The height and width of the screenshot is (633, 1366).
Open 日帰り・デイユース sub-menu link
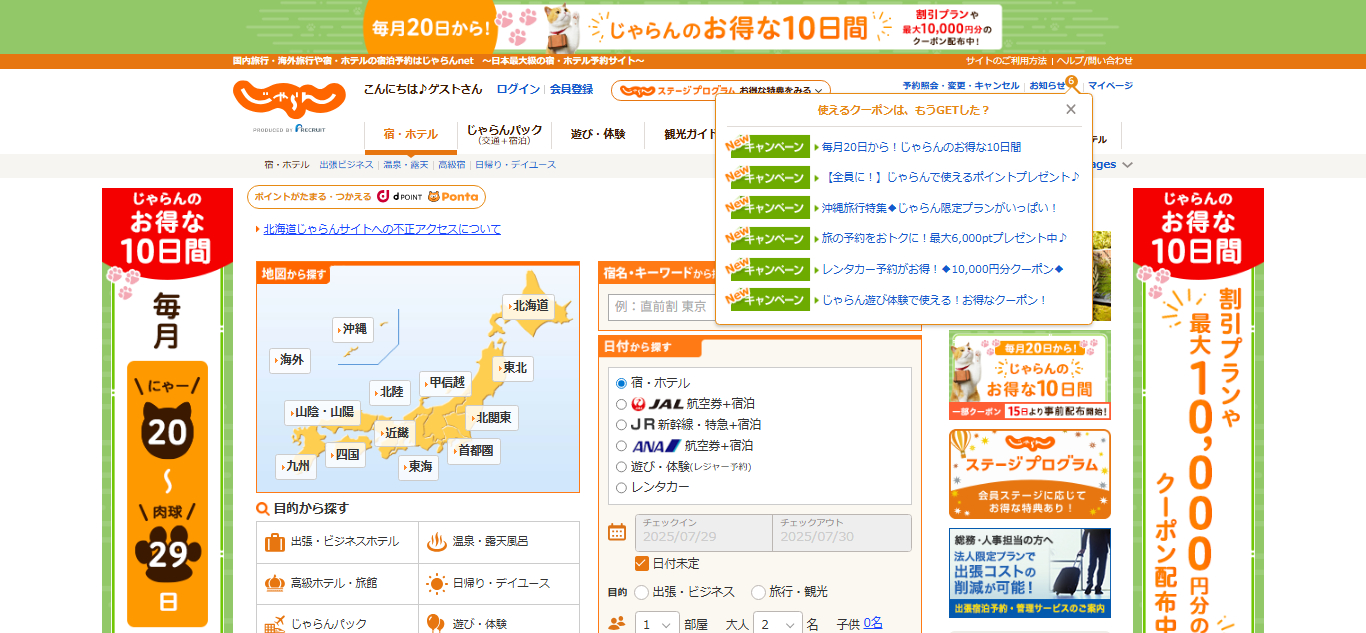(515, 165)
